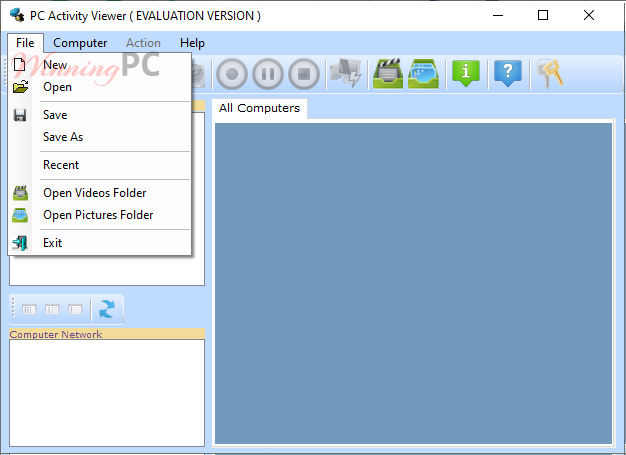The width and height of the screenshot is (626, 455).
Task: Click the floppy disk icon beside Save
Action: pyautogui.click(x=20, y=115)
